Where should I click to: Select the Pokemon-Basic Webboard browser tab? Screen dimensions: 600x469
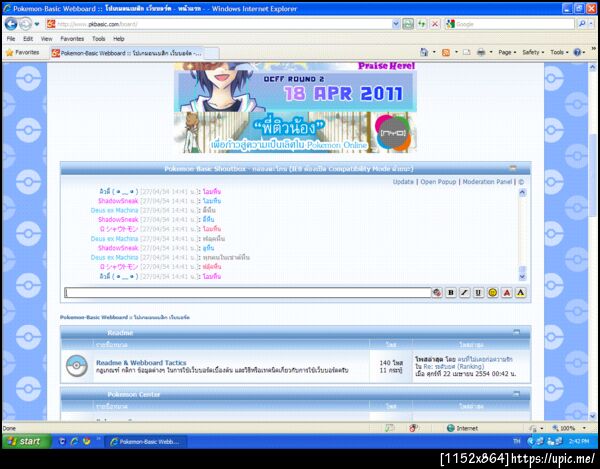point(127,53)
